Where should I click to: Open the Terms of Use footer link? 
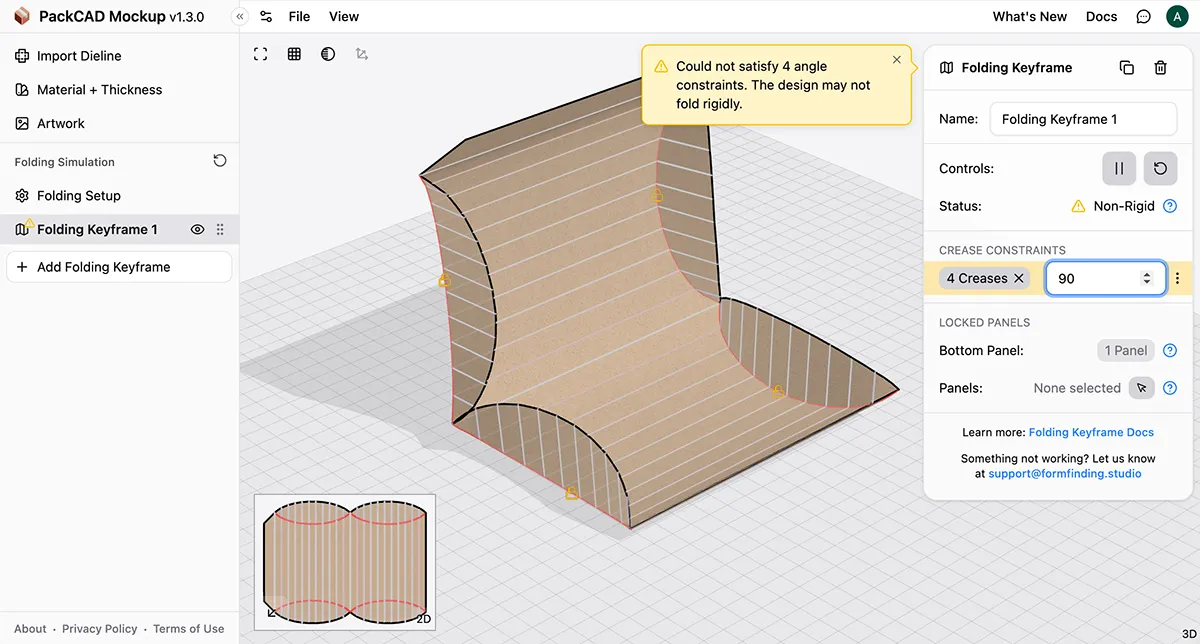coord(188,629)
